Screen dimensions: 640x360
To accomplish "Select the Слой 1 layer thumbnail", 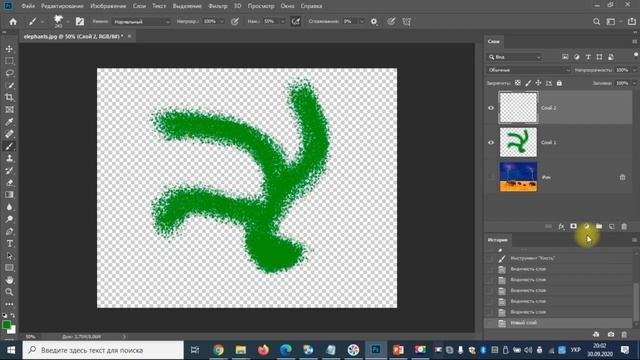I will tap(518, 142).
